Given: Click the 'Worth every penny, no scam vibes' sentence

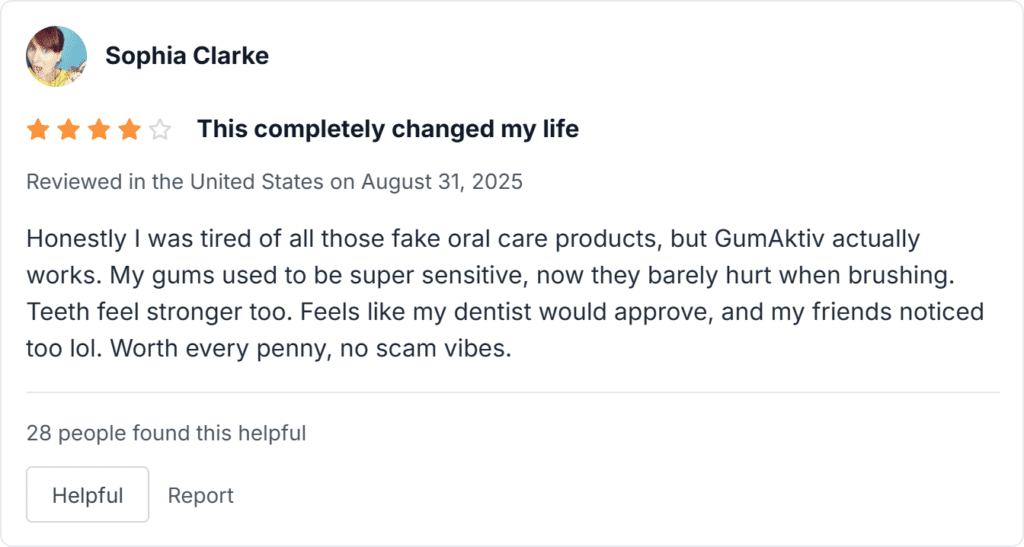Looking at the screenshot, I should click(x=311, y=349).
